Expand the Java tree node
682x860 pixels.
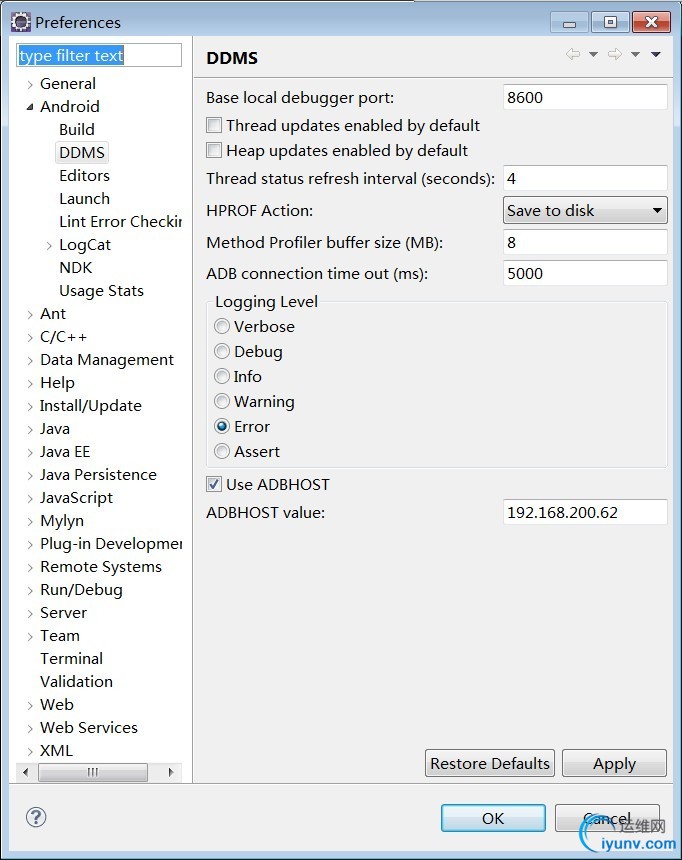[x=30, y=429]
